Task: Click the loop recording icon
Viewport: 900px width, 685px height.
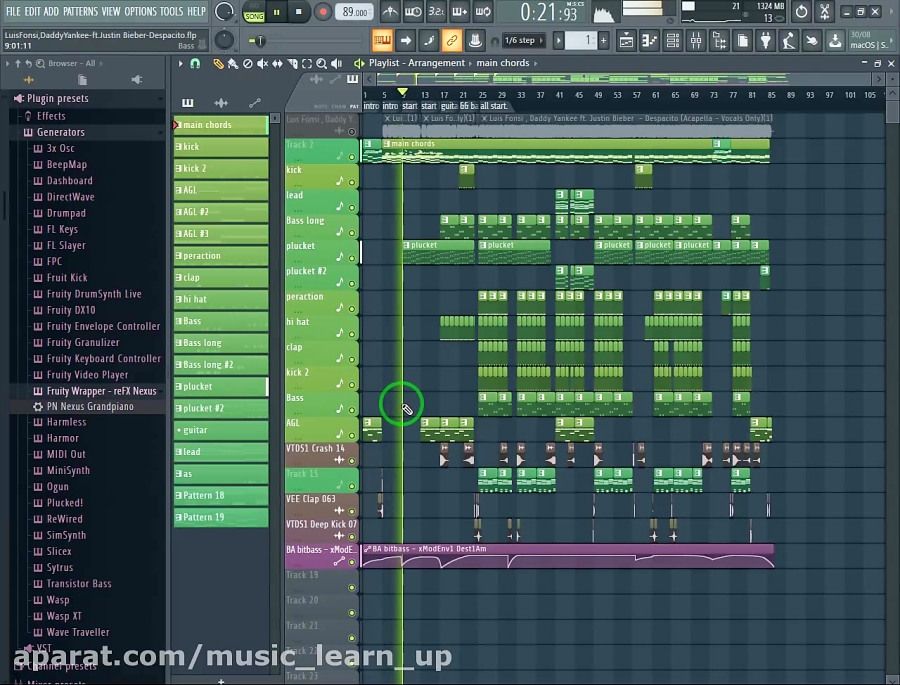Action: click(483, 11)
